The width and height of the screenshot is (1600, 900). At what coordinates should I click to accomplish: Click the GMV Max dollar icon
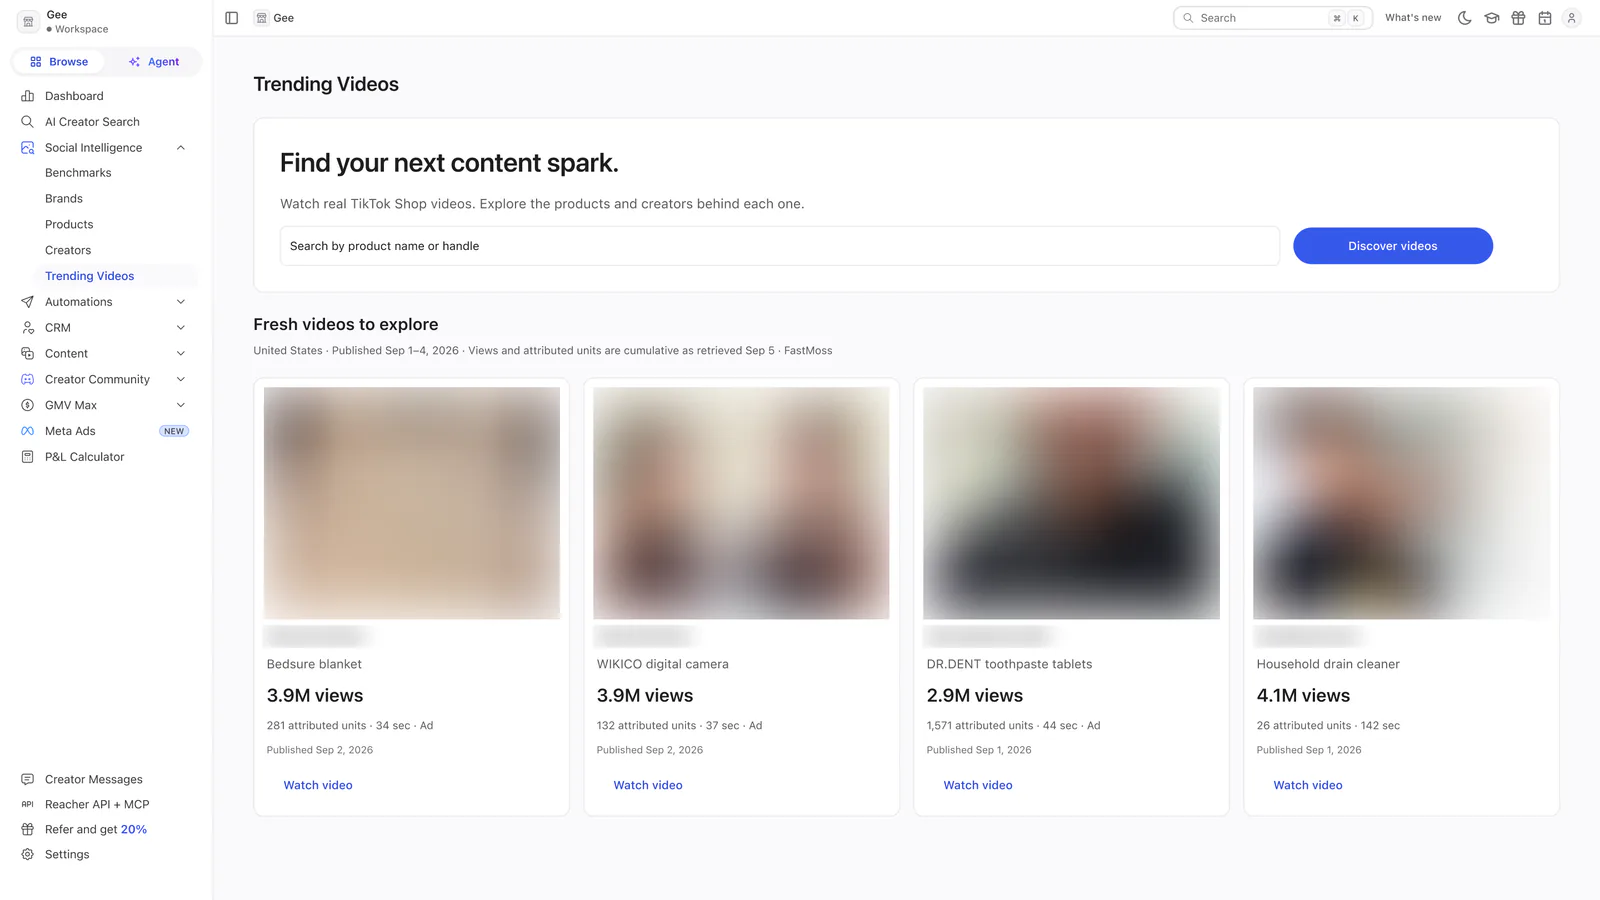point(28,405)
